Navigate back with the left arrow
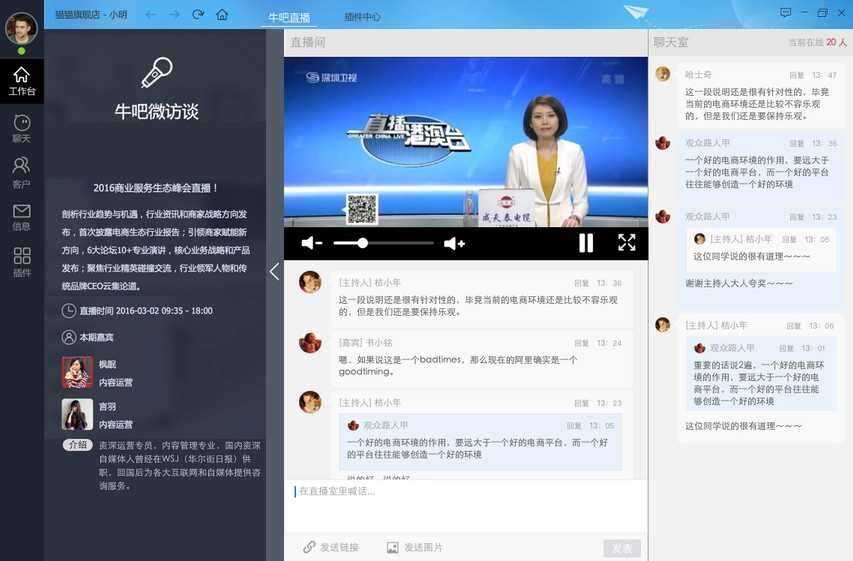Image resolution: width=853 pixels, height=561 pixels. point(150,14)
